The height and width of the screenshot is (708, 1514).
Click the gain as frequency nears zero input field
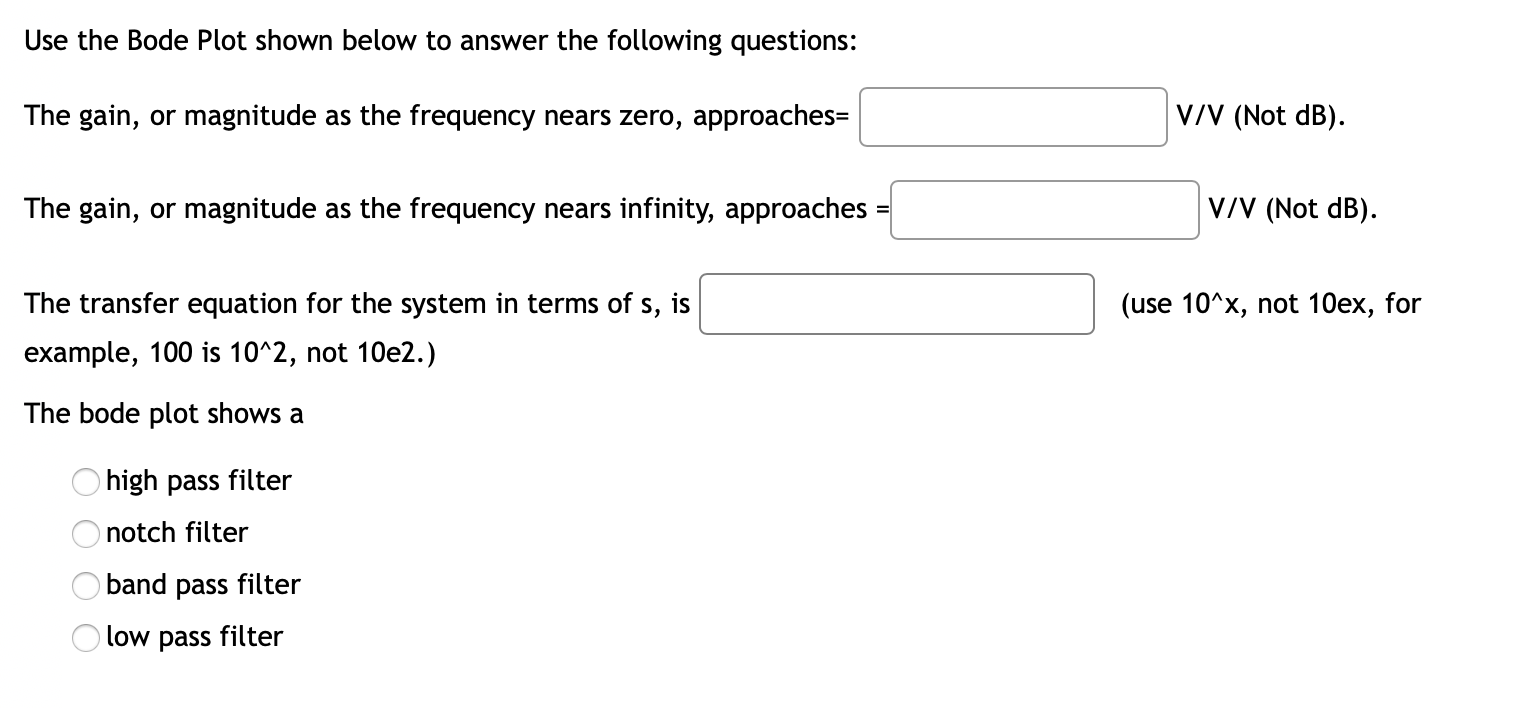(1012, 116)
